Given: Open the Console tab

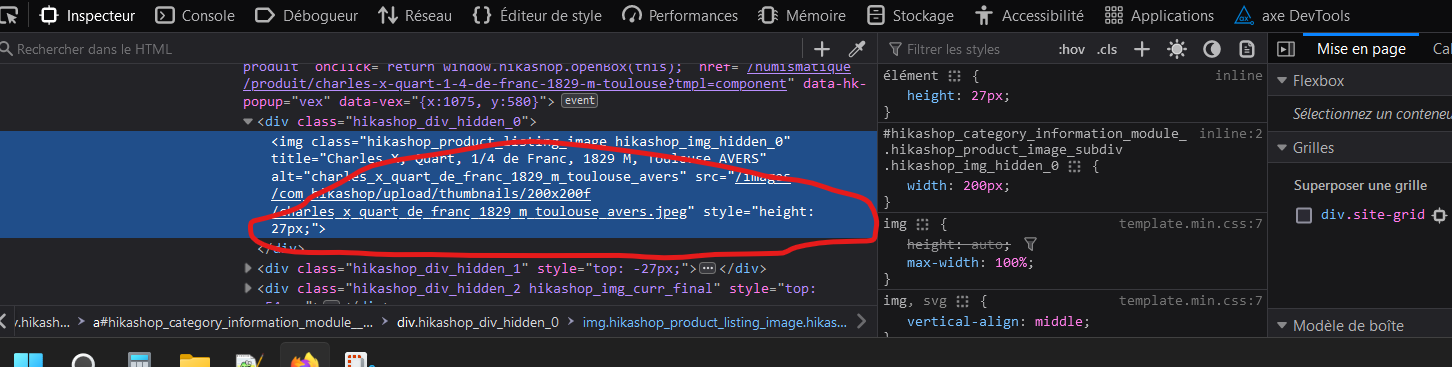Looking at the screenshot, I should point(195,15).
